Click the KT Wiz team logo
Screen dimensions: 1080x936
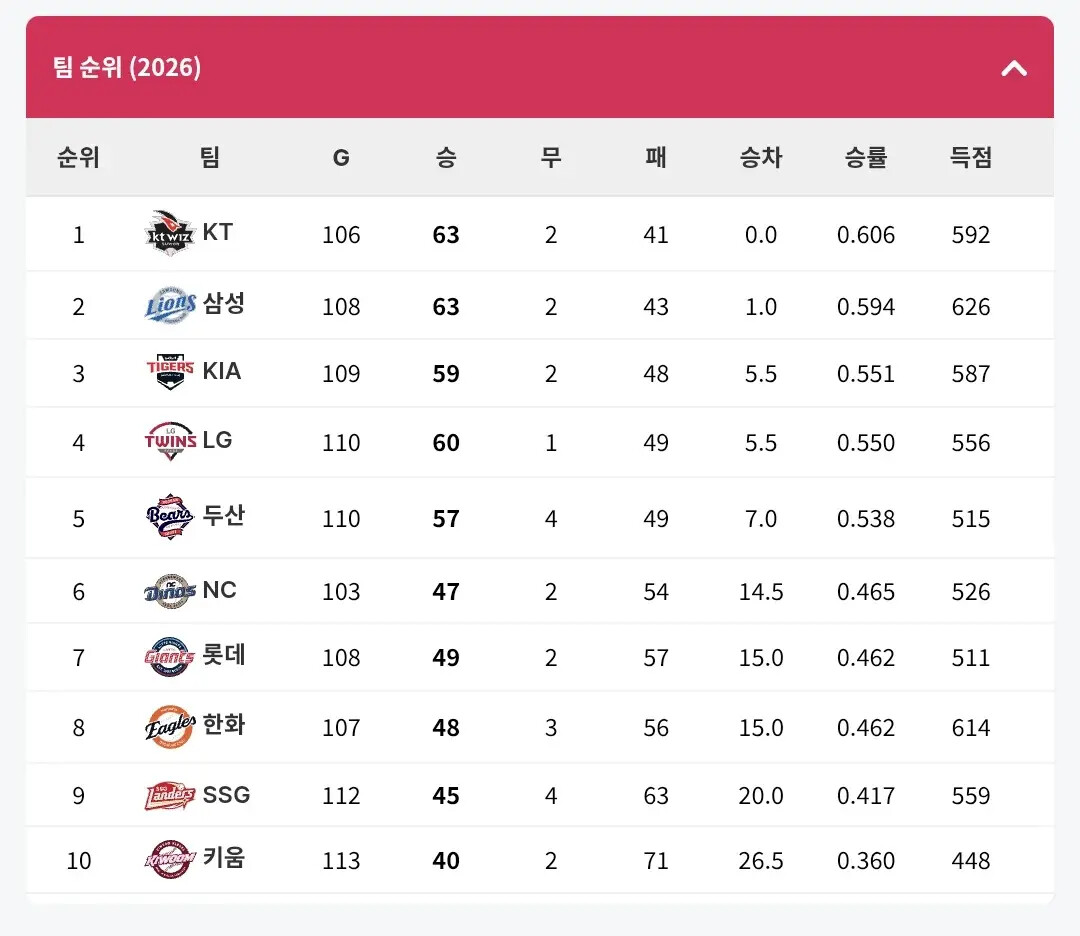170,233
